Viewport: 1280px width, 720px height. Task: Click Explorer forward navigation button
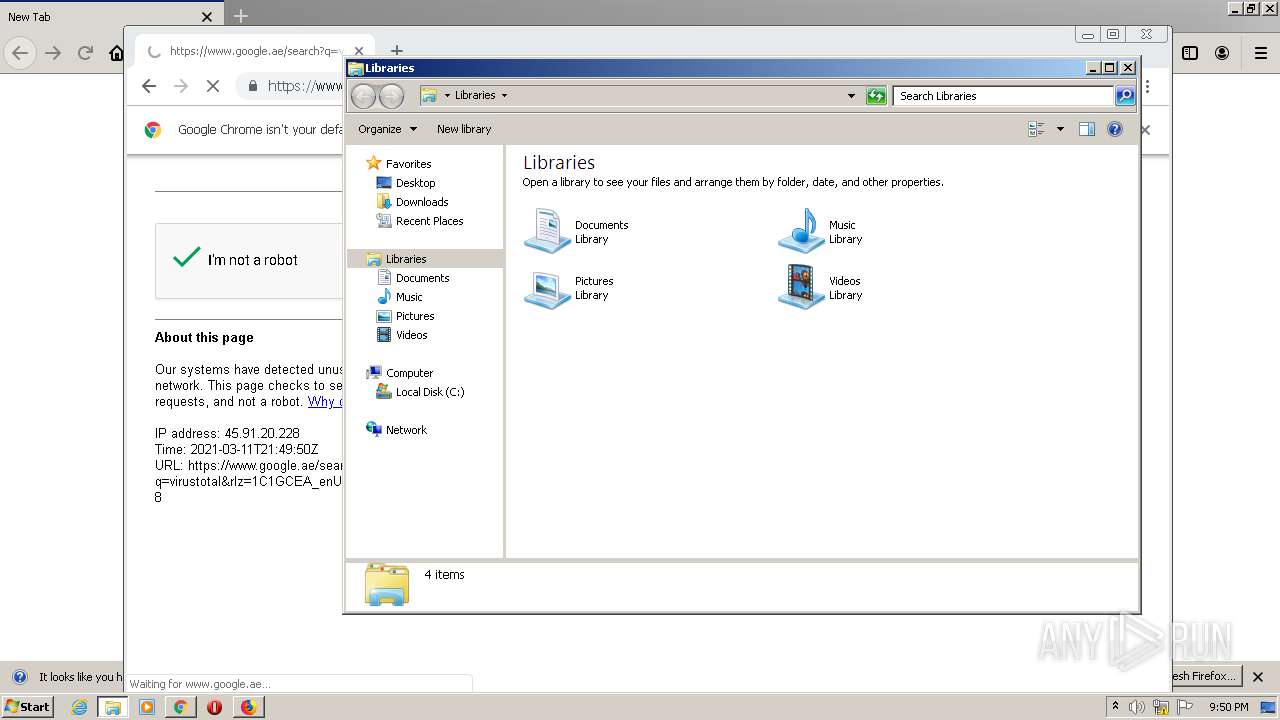[x=391, y=96]
